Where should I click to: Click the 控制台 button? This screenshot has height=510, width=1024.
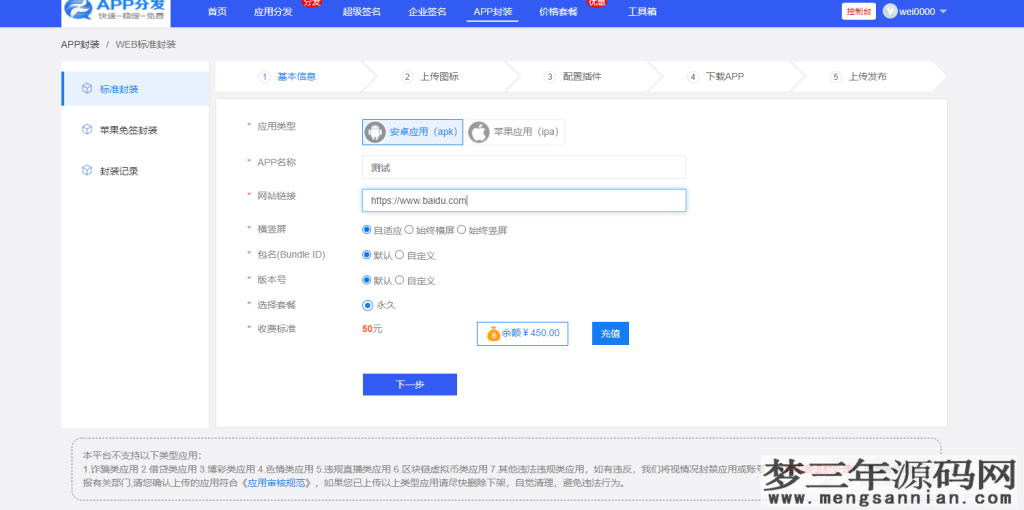pos(859,12)
